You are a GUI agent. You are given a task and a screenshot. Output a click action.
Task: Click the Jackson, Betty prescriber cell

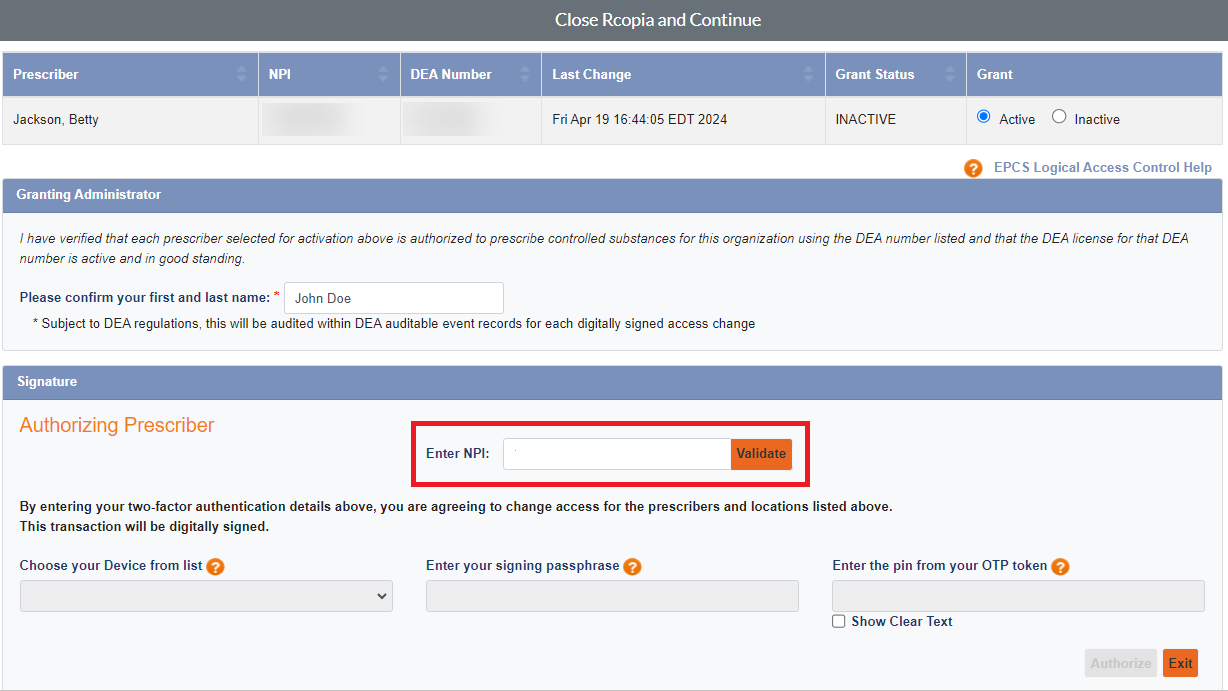pos(130,120)
